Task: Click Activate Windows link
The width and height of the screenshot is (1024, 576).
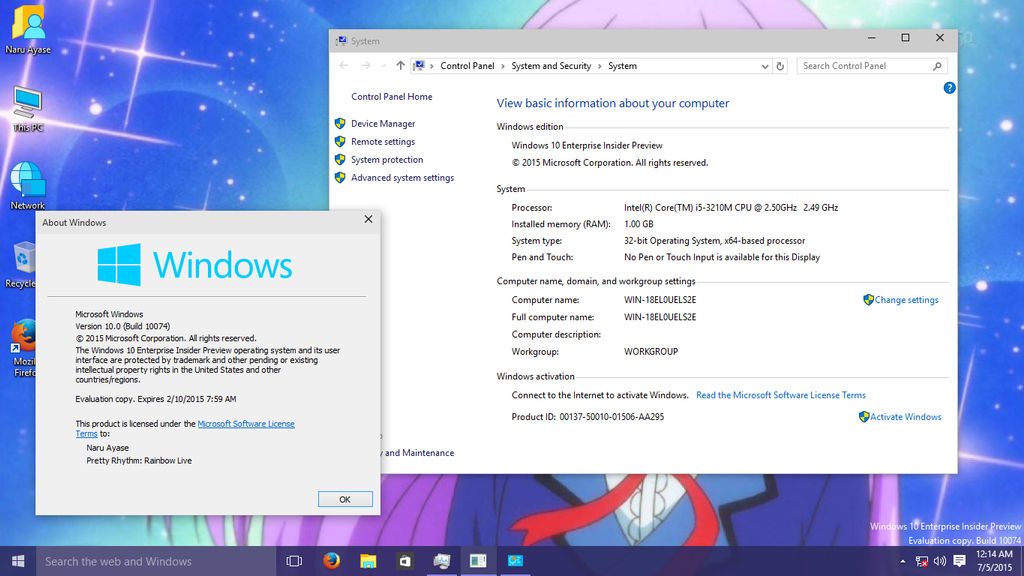Action: pos(905,417)
